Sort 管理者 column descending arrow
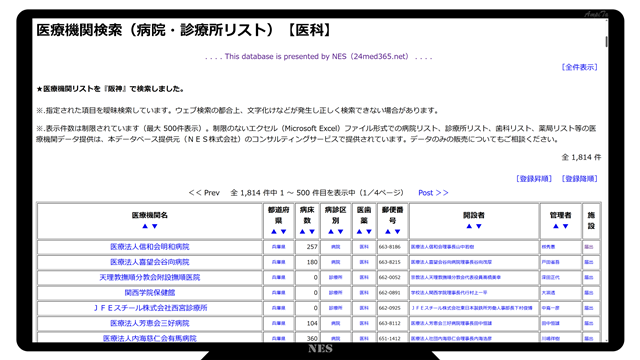 (565, 226)
